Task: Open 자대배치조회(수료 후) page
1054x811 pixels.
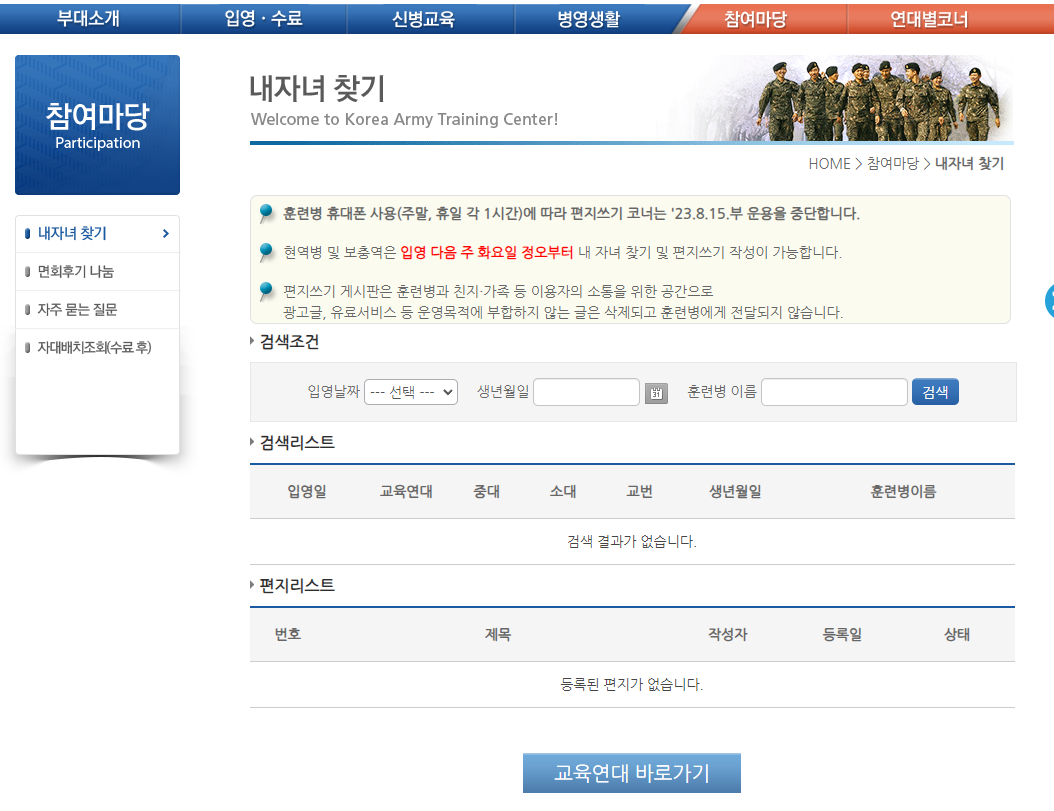Action: (89, 348)
